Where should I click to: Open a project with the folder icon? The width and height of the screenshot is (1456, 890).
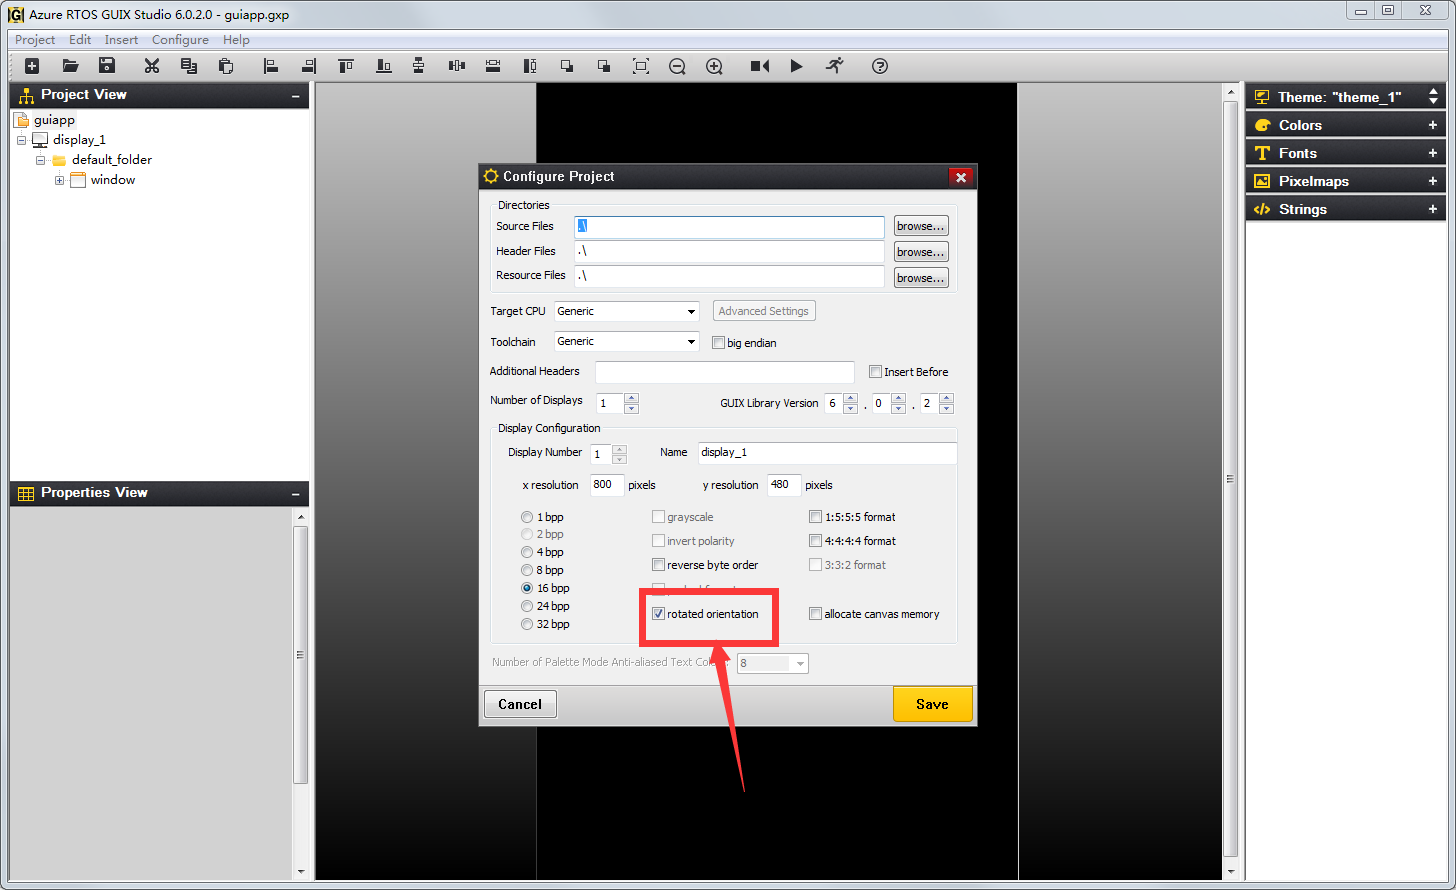[x=70, y=66]
